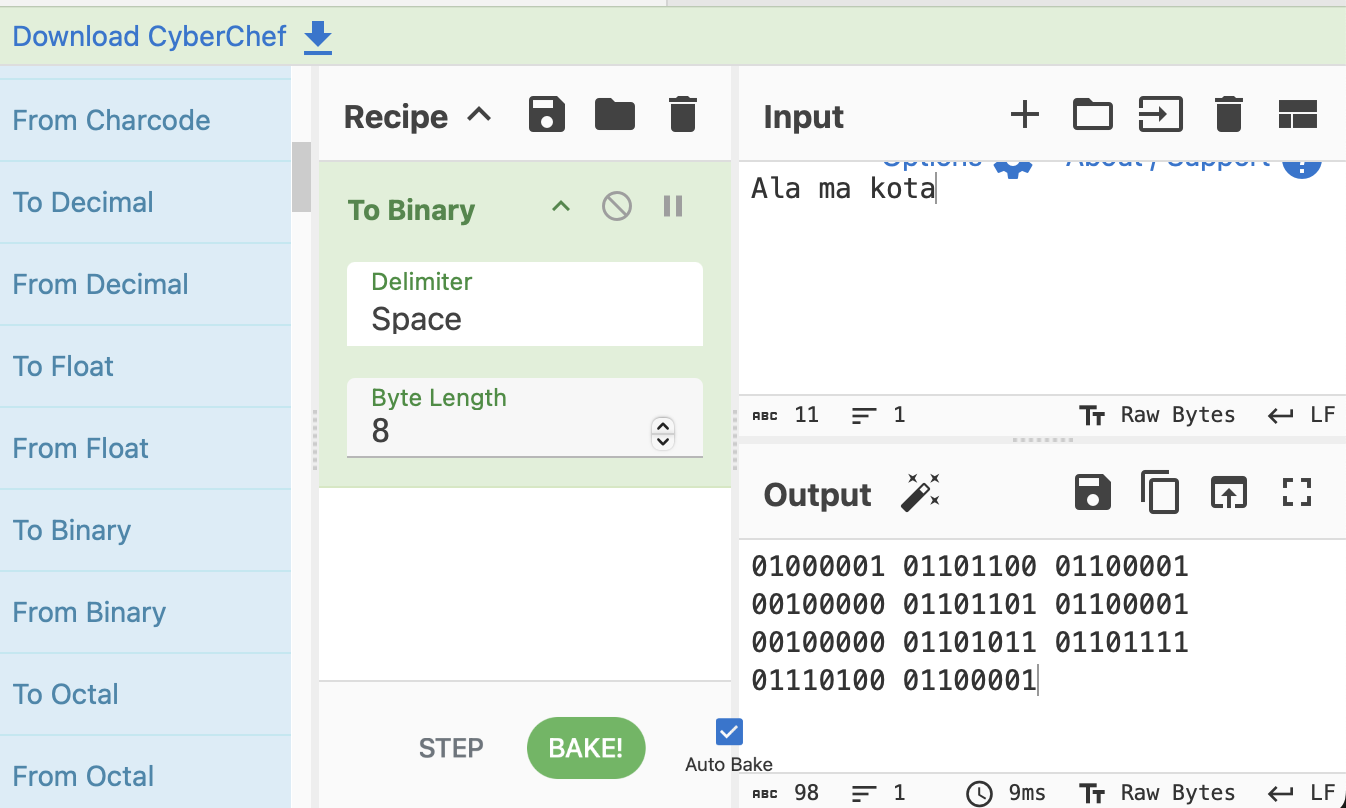Load a recipe via folder icon
1346x808 pixels.
click(614, 115)
